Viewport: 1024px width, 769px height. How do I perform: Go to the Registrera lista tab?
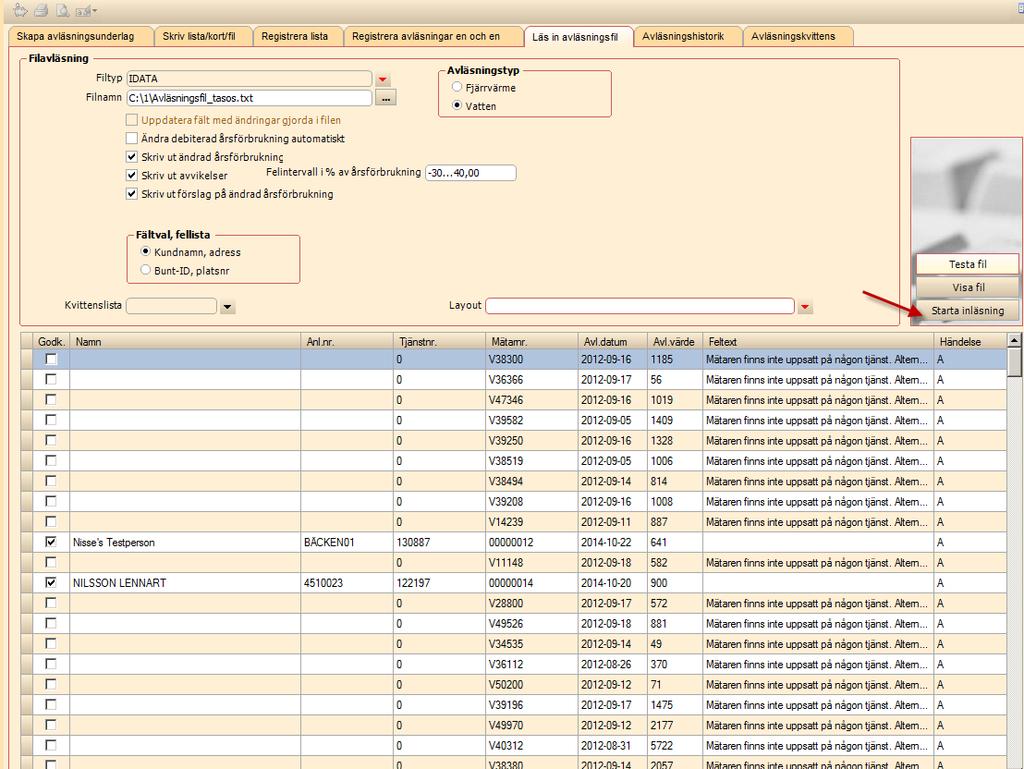295,37
